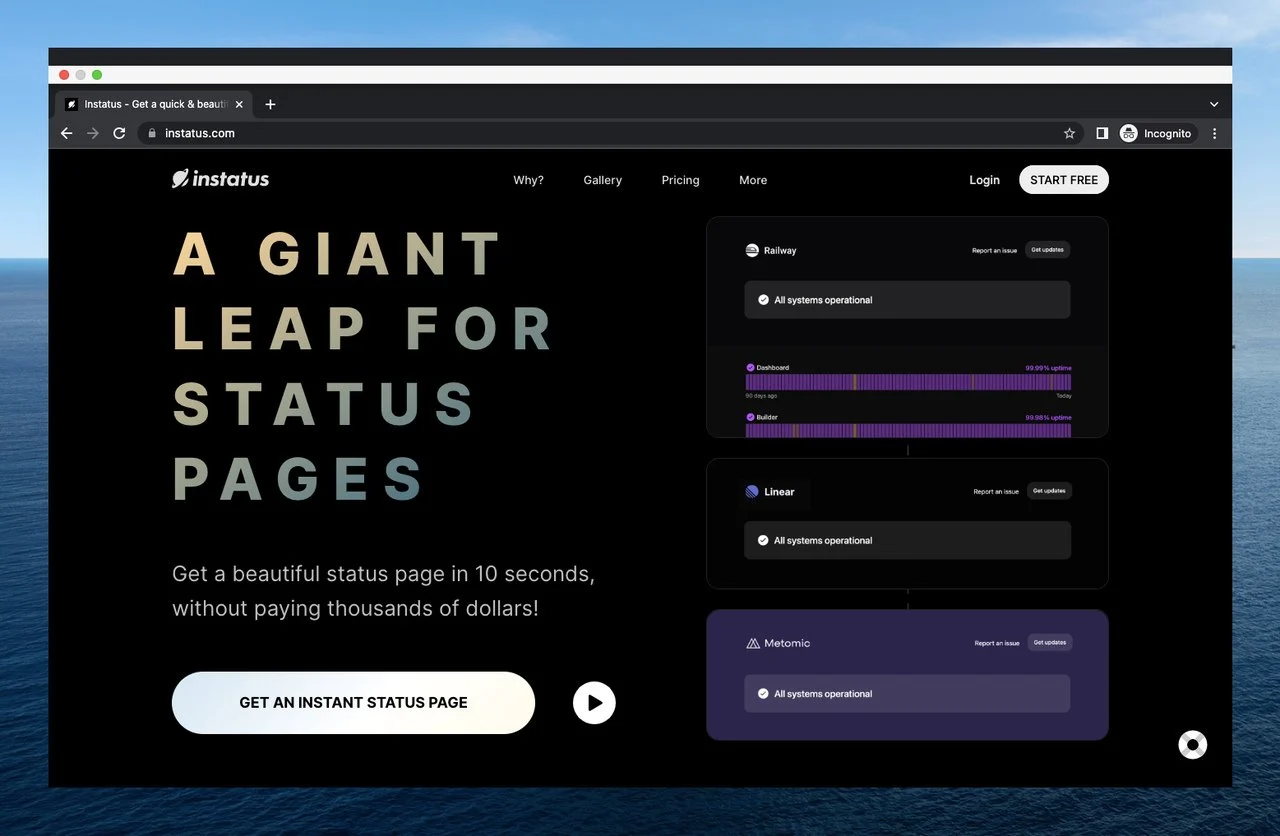Select the Instatus browser tab

[154, 104]
